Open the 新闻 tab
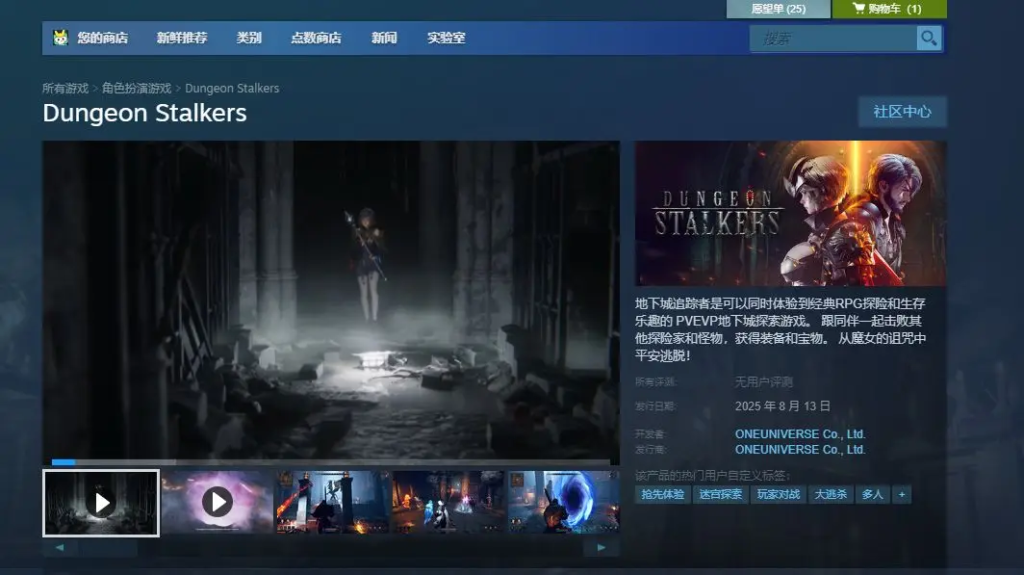 pos(384,38)
